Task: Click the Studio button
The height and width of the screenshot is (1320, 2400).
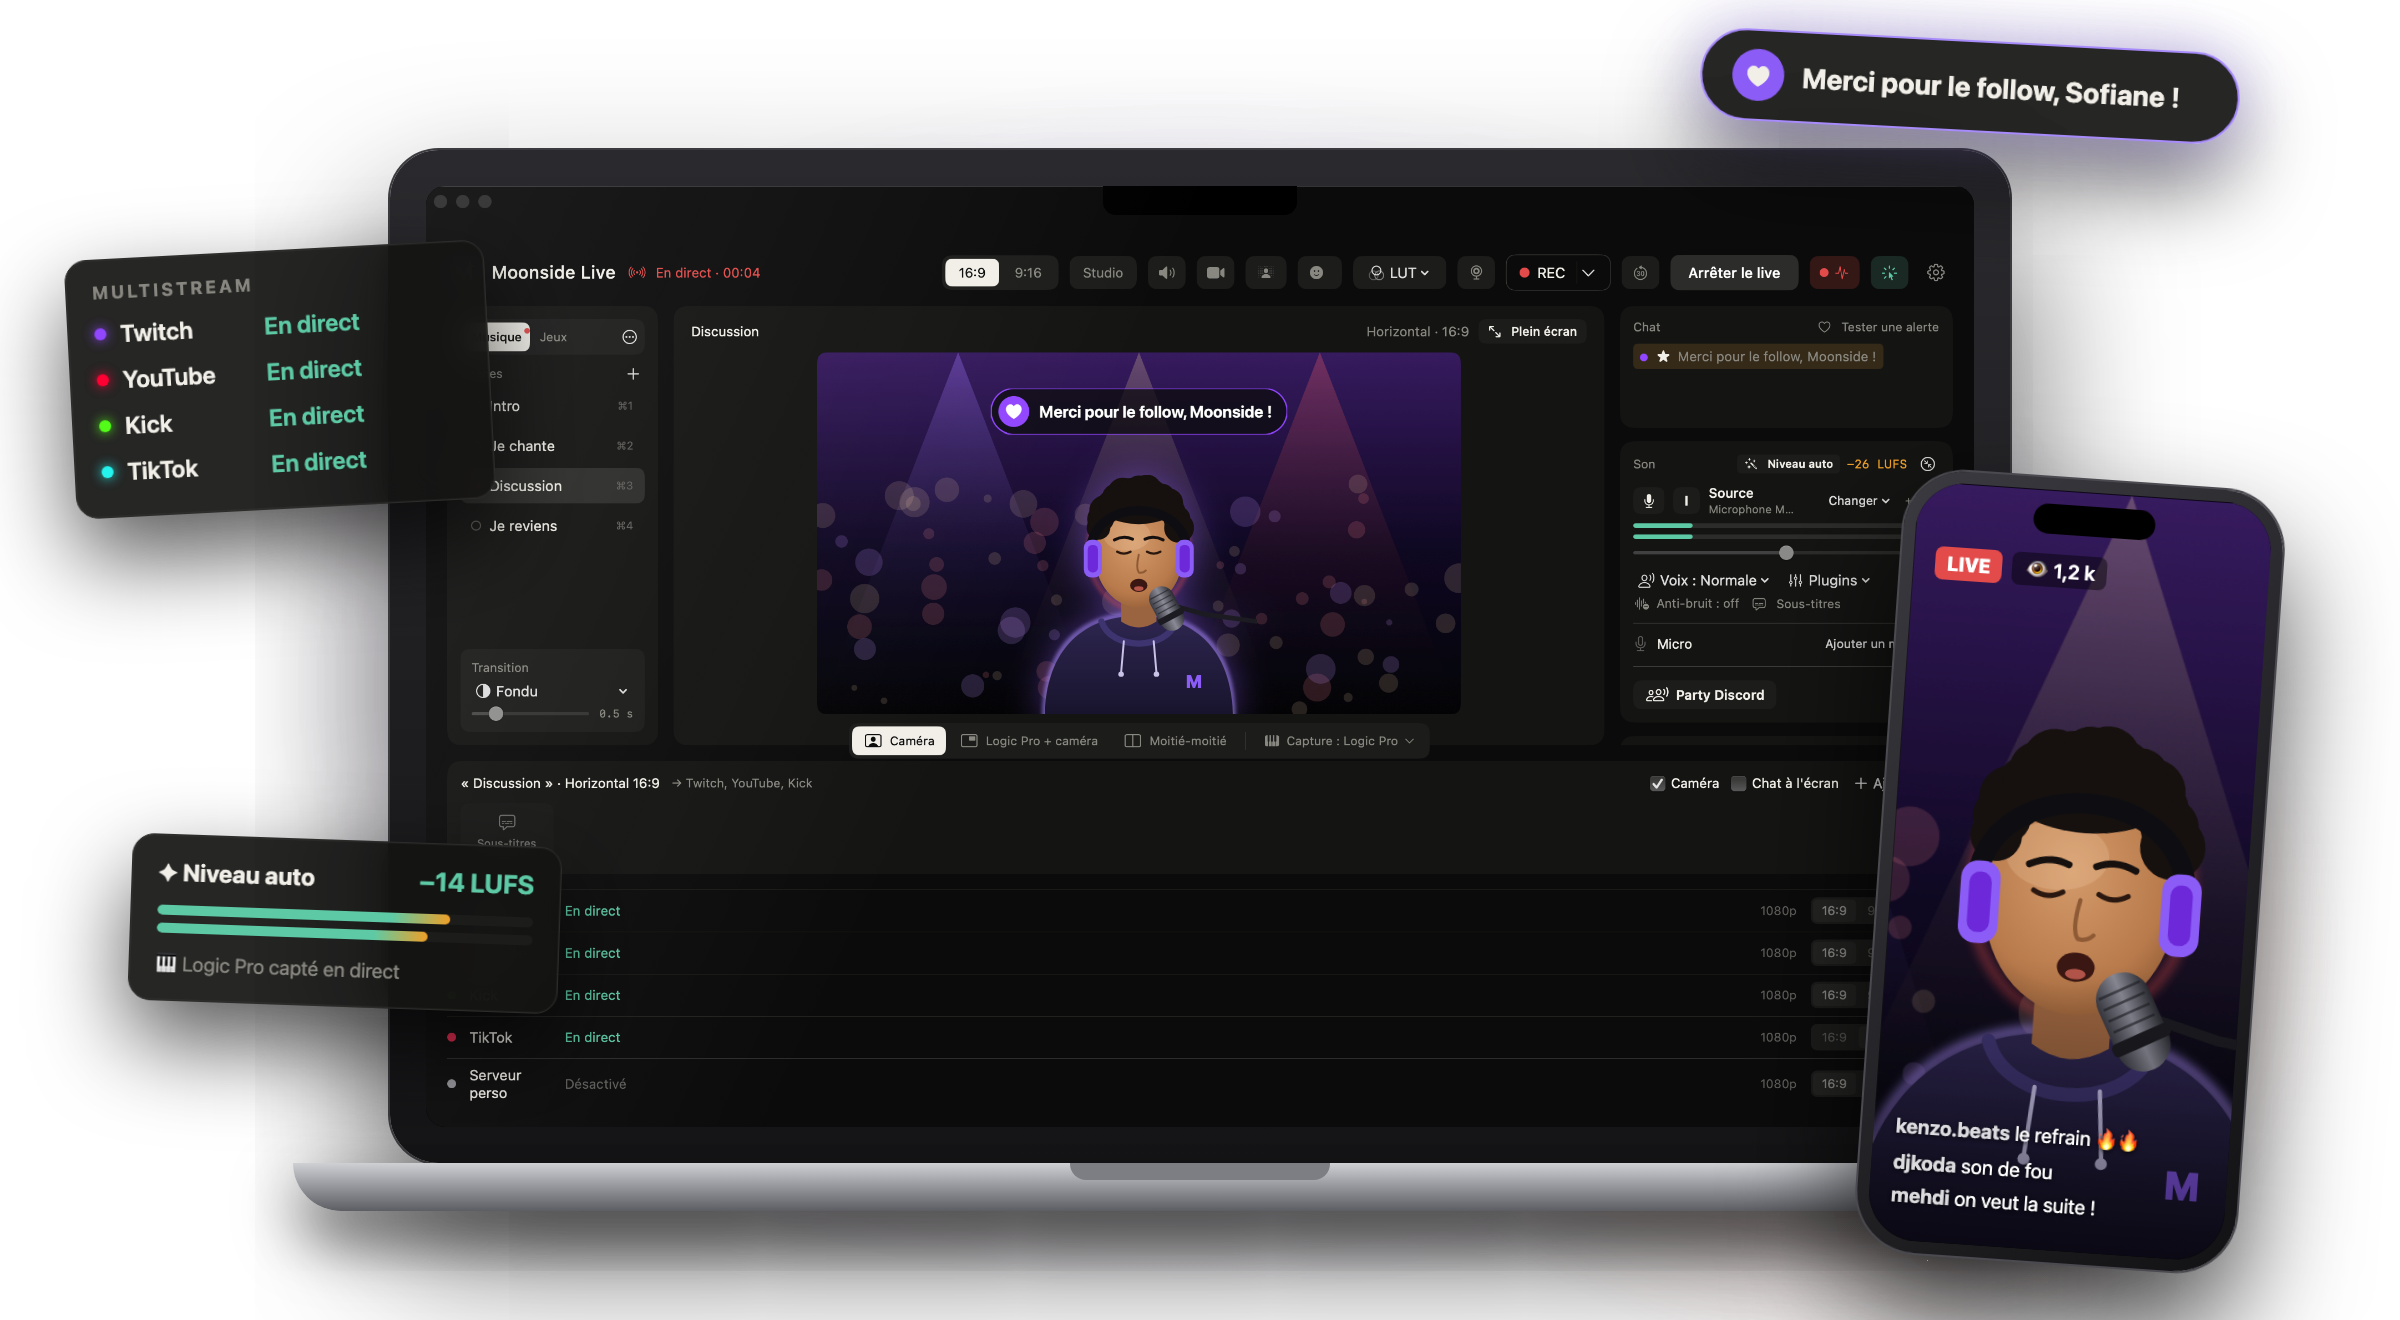Action: (x=1102, y=273)
